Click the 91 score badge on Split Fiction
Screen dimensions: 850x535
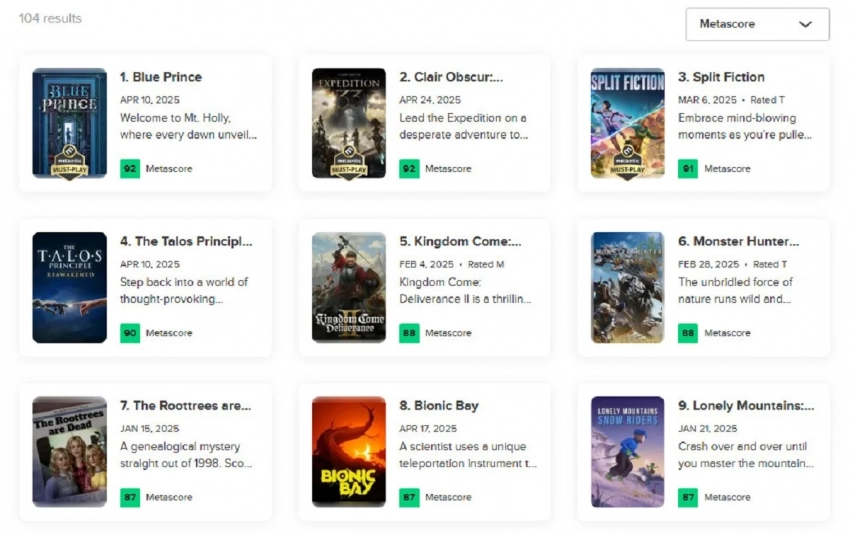(x=688, y=169)
